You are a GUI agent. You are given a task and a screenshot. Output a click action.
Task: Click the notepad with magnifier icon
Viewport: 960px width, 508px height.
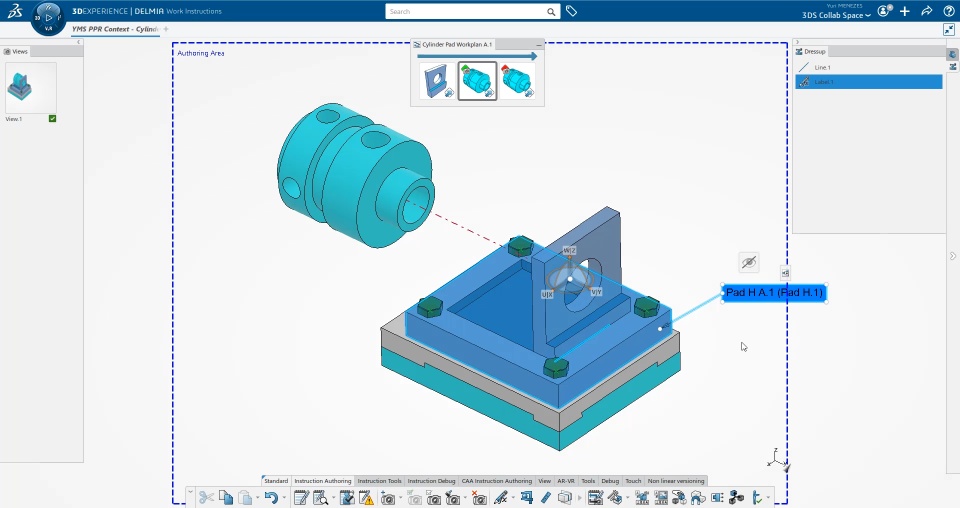coord(320,498)
